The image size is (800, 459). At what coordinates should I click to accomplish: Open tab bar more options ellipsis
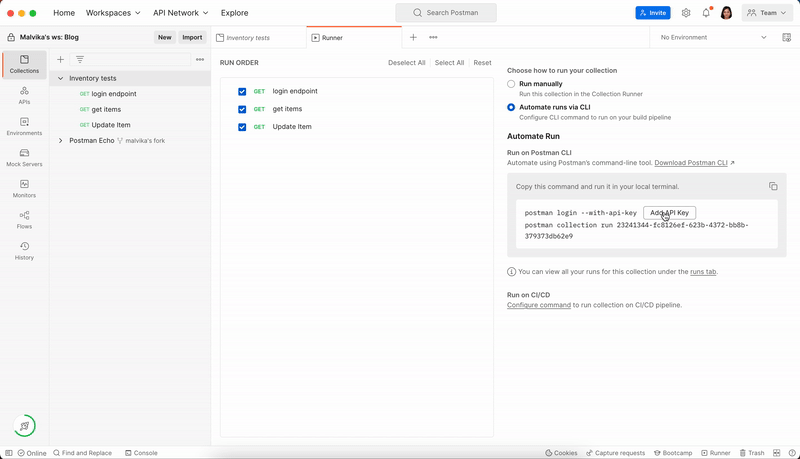pos(433,37)
